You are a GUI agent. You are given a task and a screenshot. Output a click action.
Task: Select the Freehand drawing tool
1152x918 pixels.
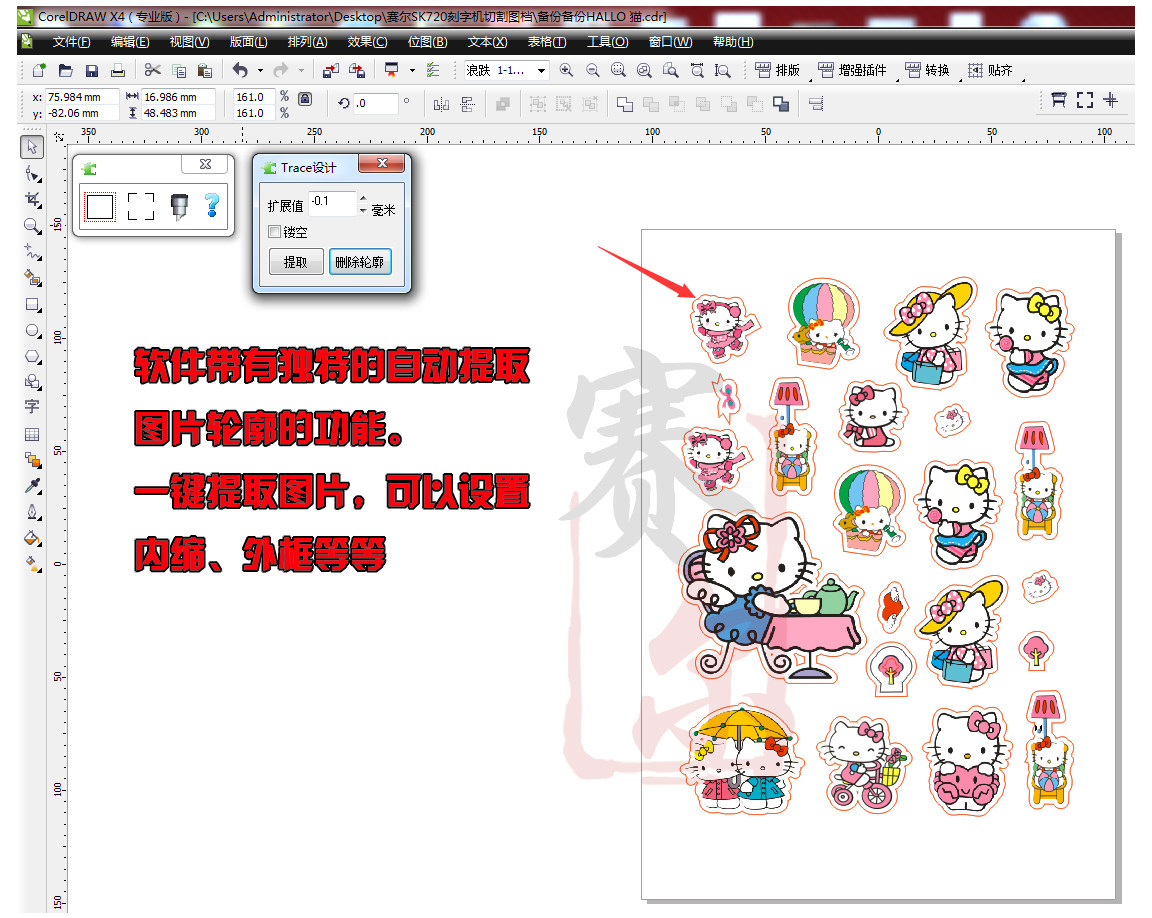(32, 252)
